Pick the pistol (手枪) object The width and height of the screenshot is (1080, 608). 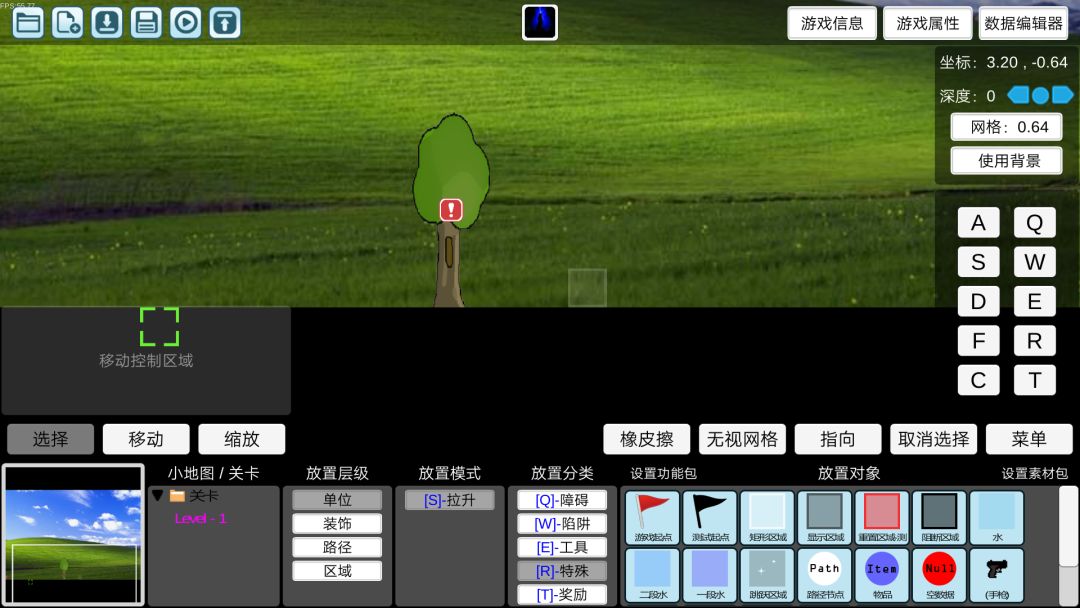997,575
